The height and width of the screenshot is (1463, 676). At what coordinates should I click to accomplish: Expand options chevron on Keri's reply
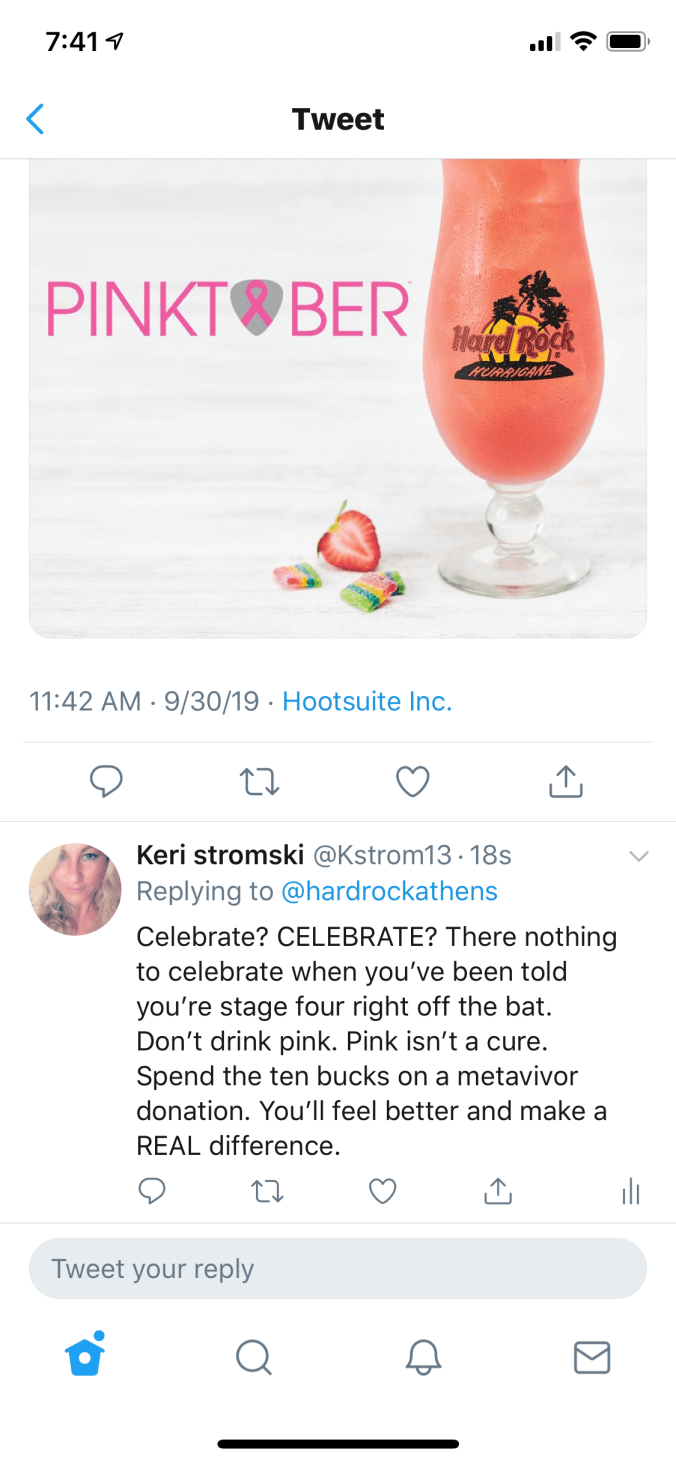pos(637,856)
